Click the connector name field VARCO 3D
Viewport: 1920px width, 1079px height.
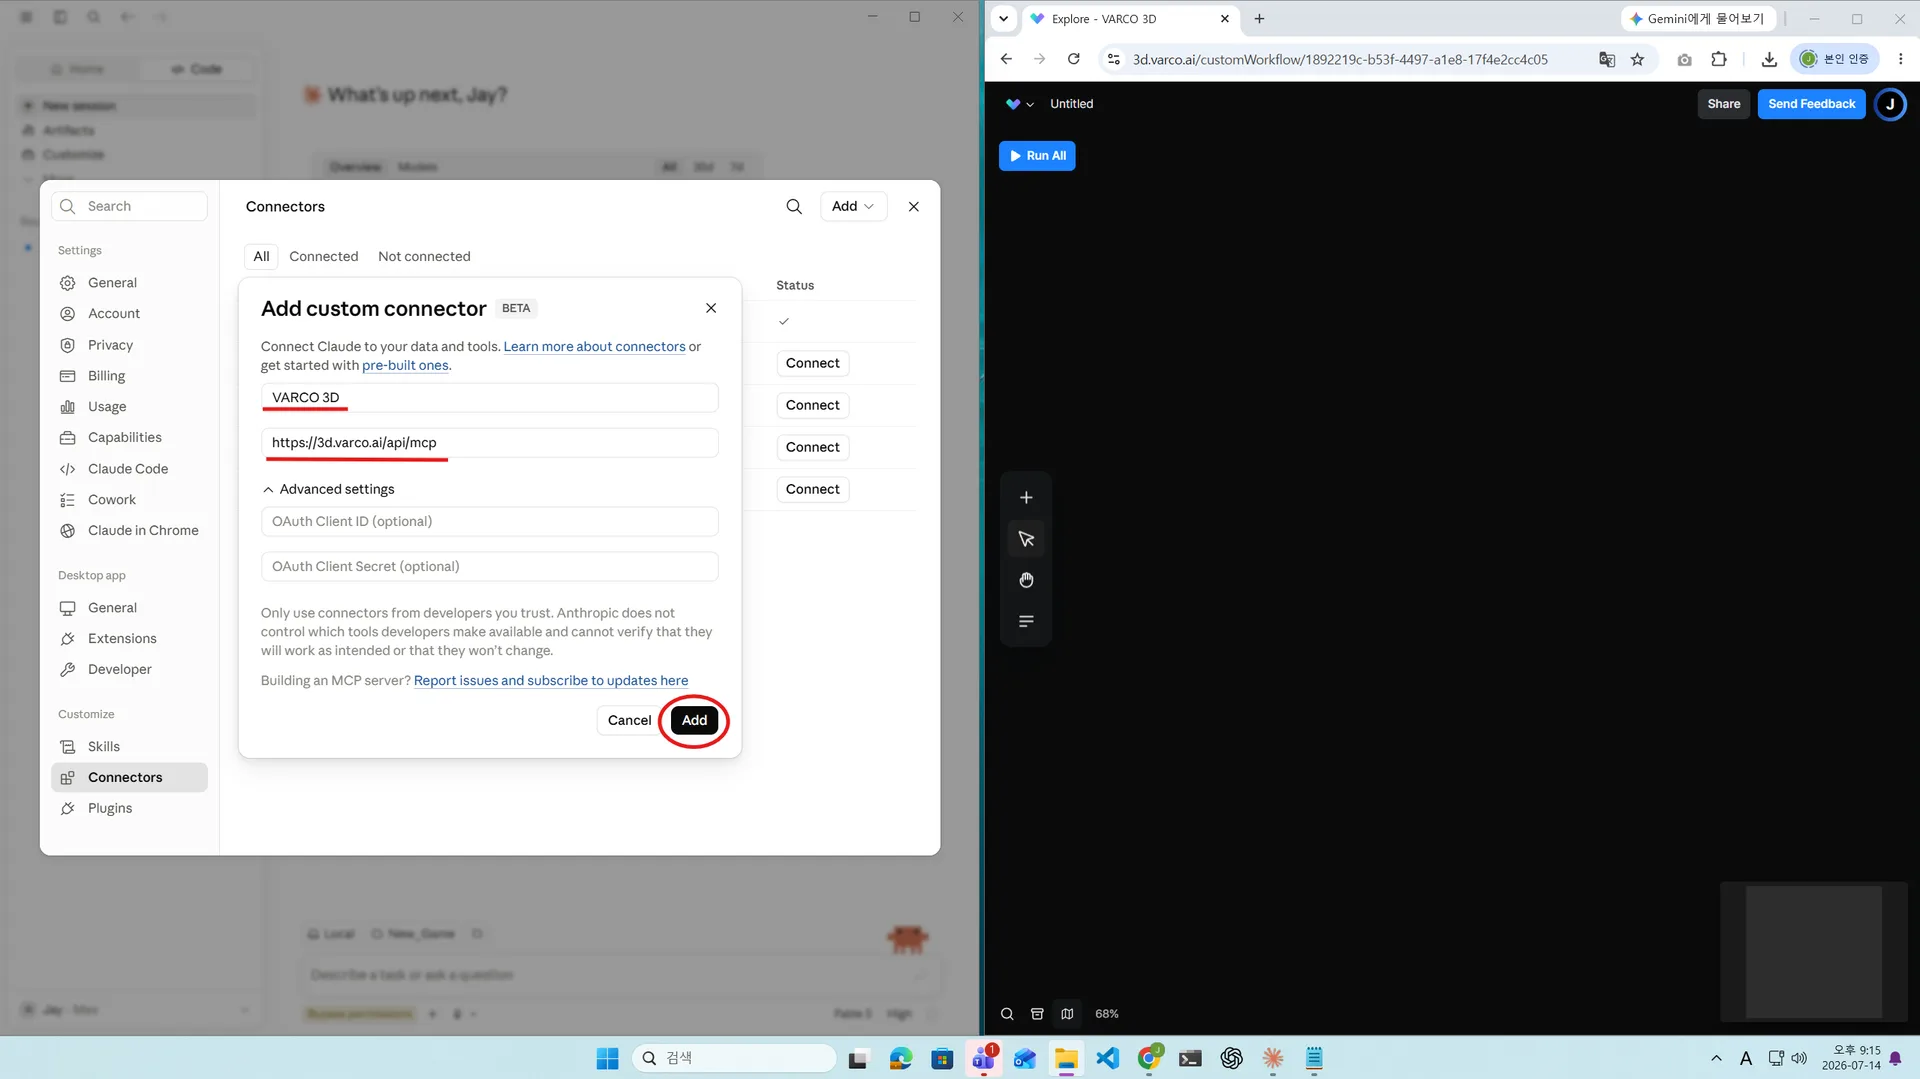tap(490, 398)
